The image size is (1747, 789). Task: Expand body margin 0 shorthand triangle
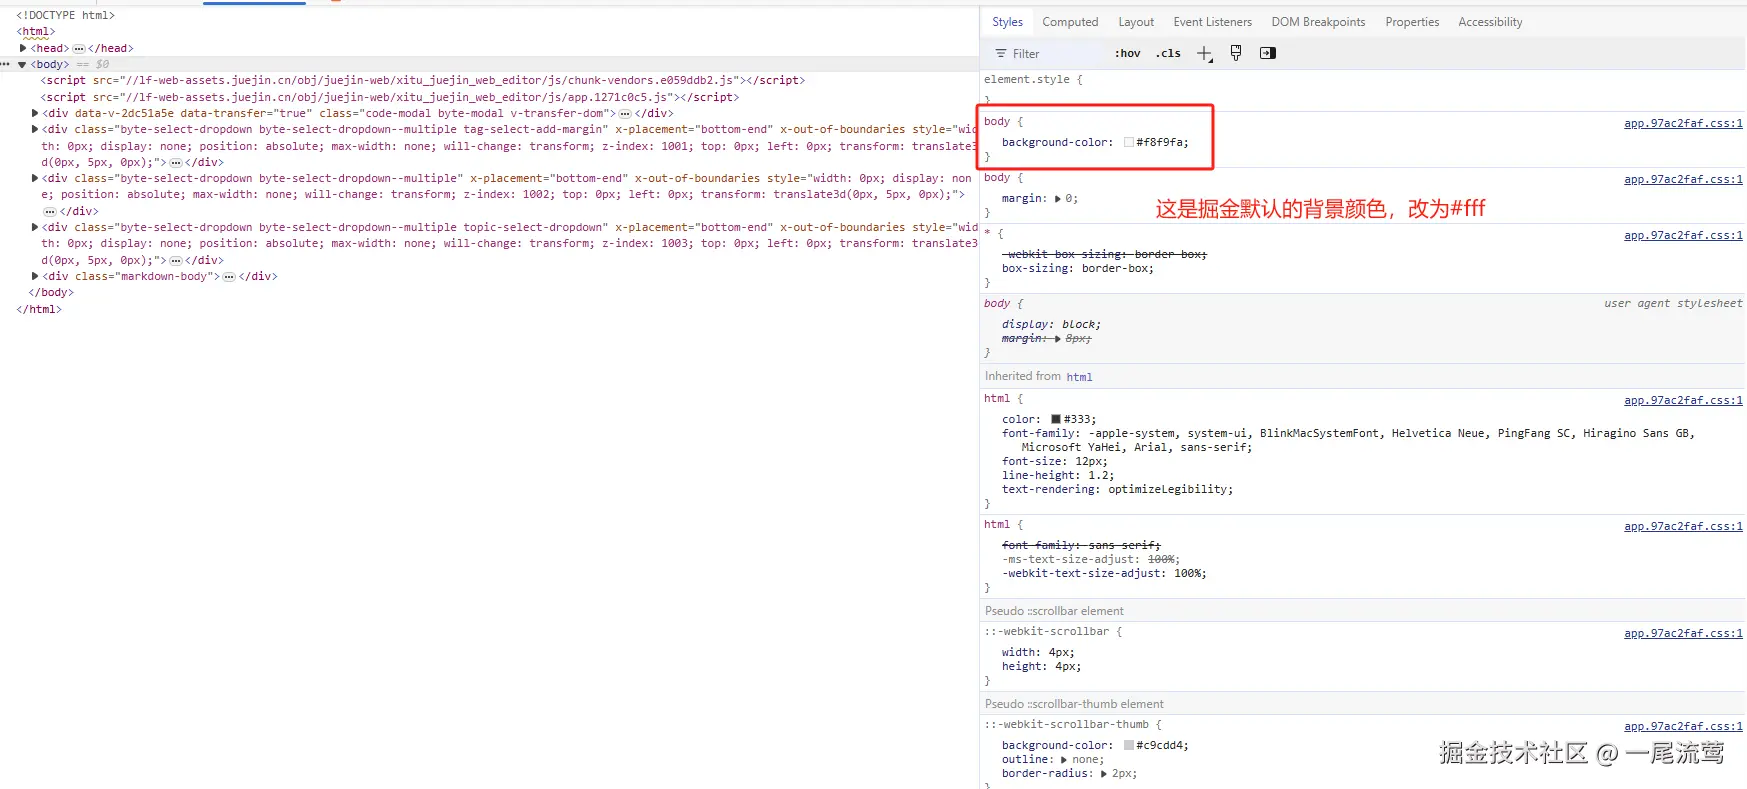pos(1058,198)
